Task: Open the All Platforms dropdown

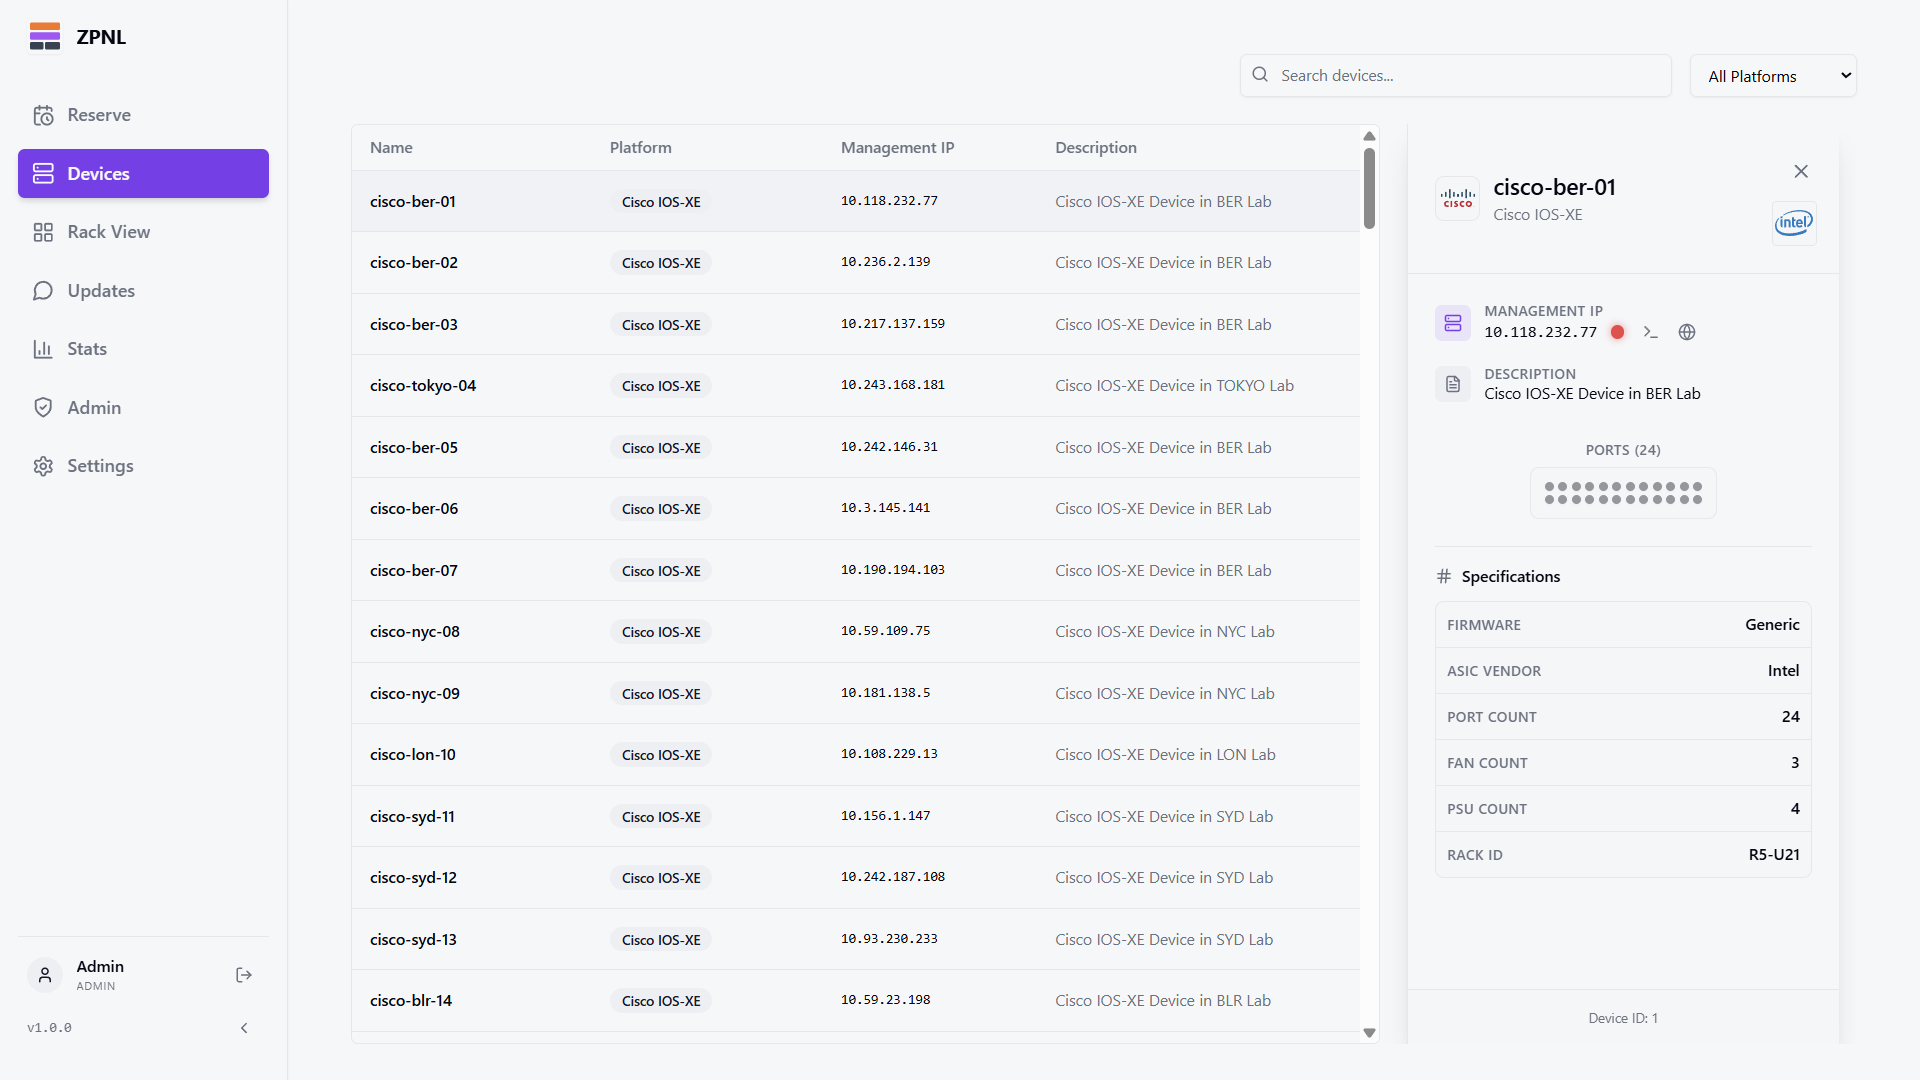Action: pyautogui.click(x=1773, y=75)
